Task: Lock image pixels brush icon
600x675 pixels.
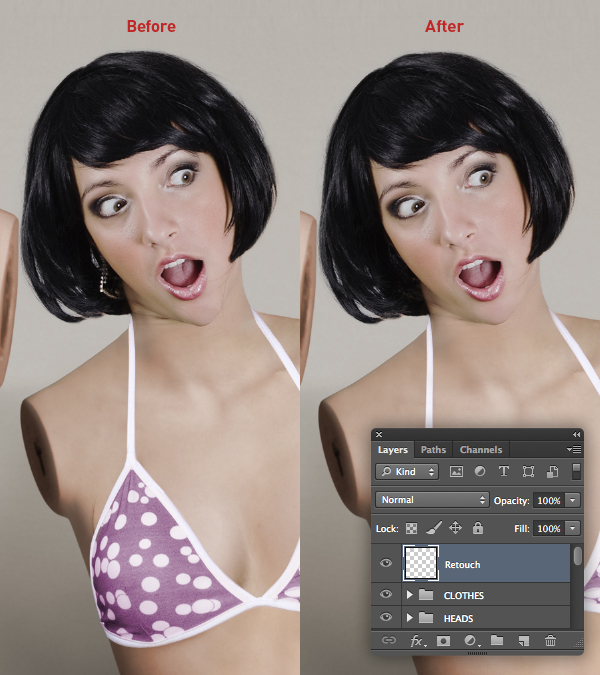Action: pos(434,528)
